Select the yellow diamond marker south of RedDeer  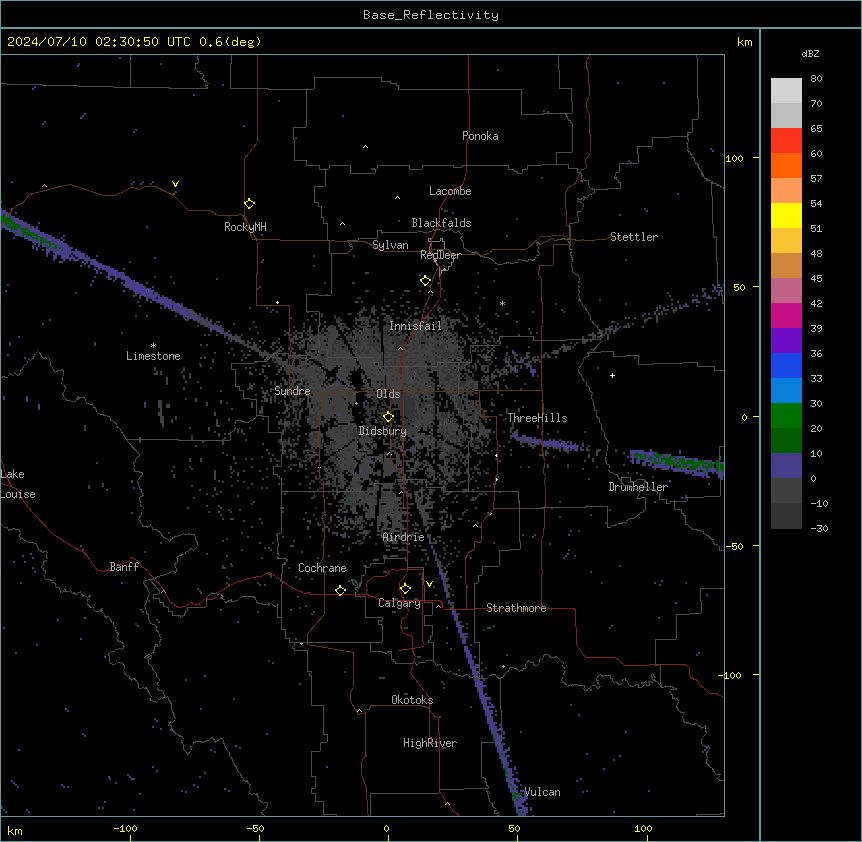pyautogui.click(x=425, y=280)
